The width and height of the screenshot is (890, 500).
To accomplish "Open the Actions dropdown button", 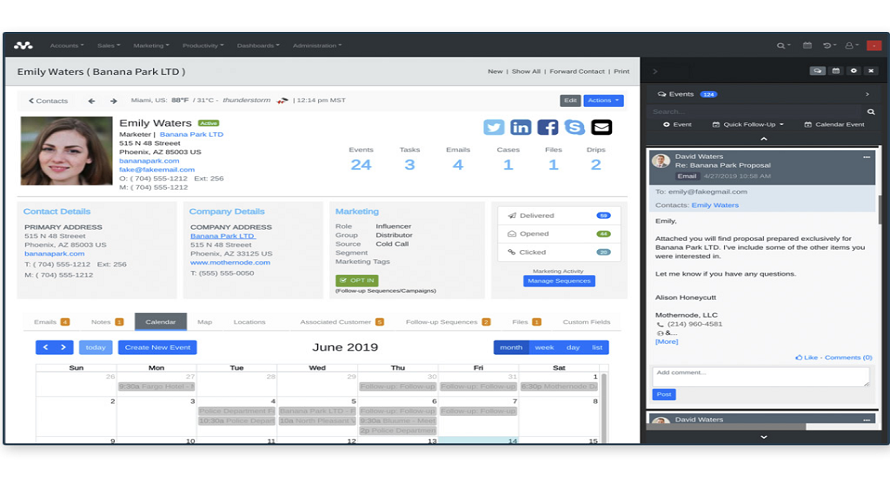I will 603,100.
